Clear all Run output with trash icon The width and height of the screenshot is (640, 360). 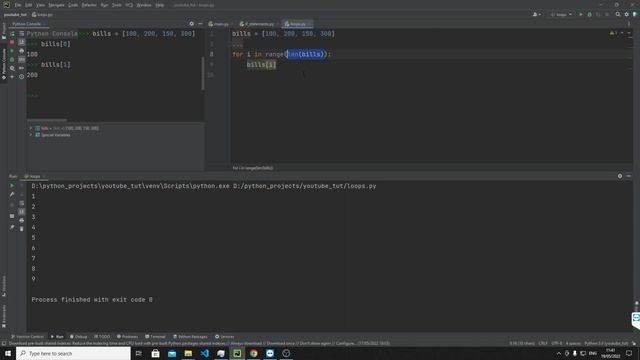(x=22, y=229)
